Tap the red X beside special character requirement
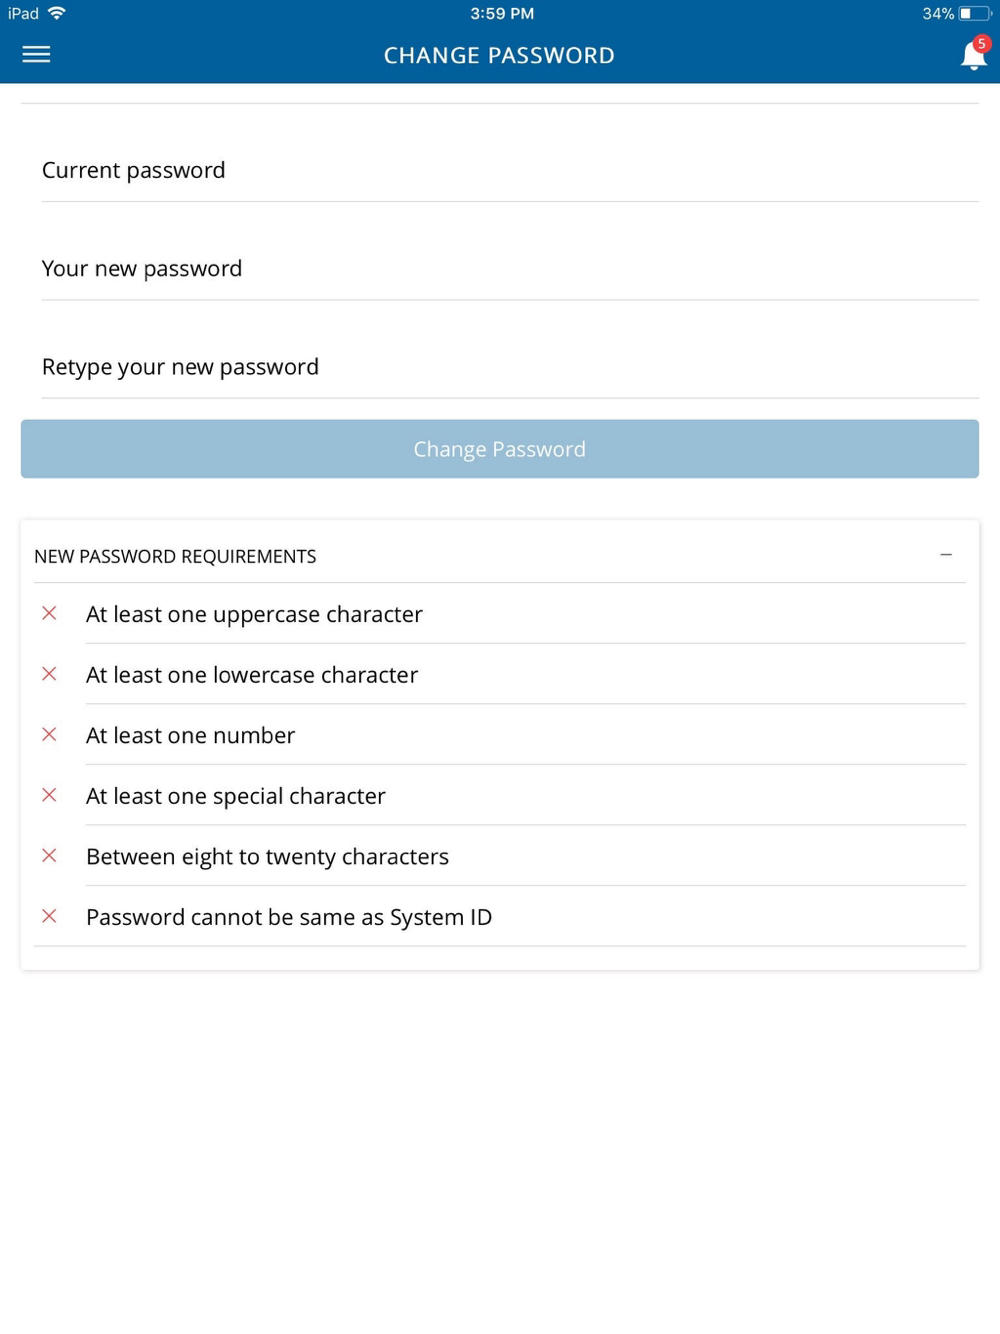 (49, 796)
